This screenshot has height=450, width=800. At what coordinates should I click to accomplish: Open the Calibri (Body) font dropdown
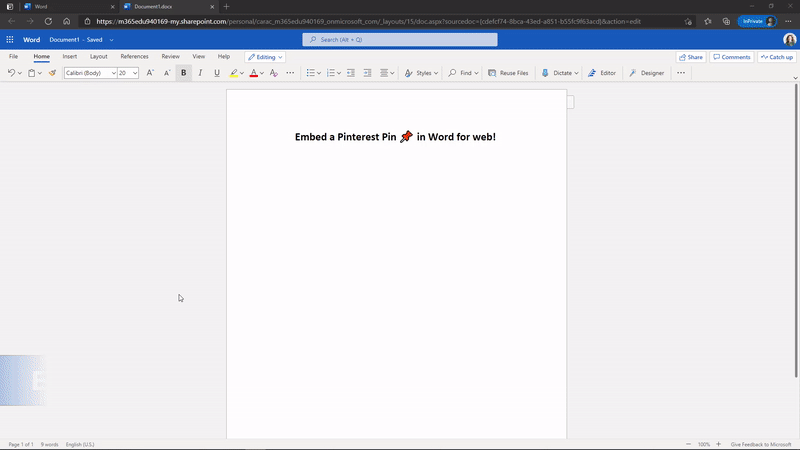90,73
